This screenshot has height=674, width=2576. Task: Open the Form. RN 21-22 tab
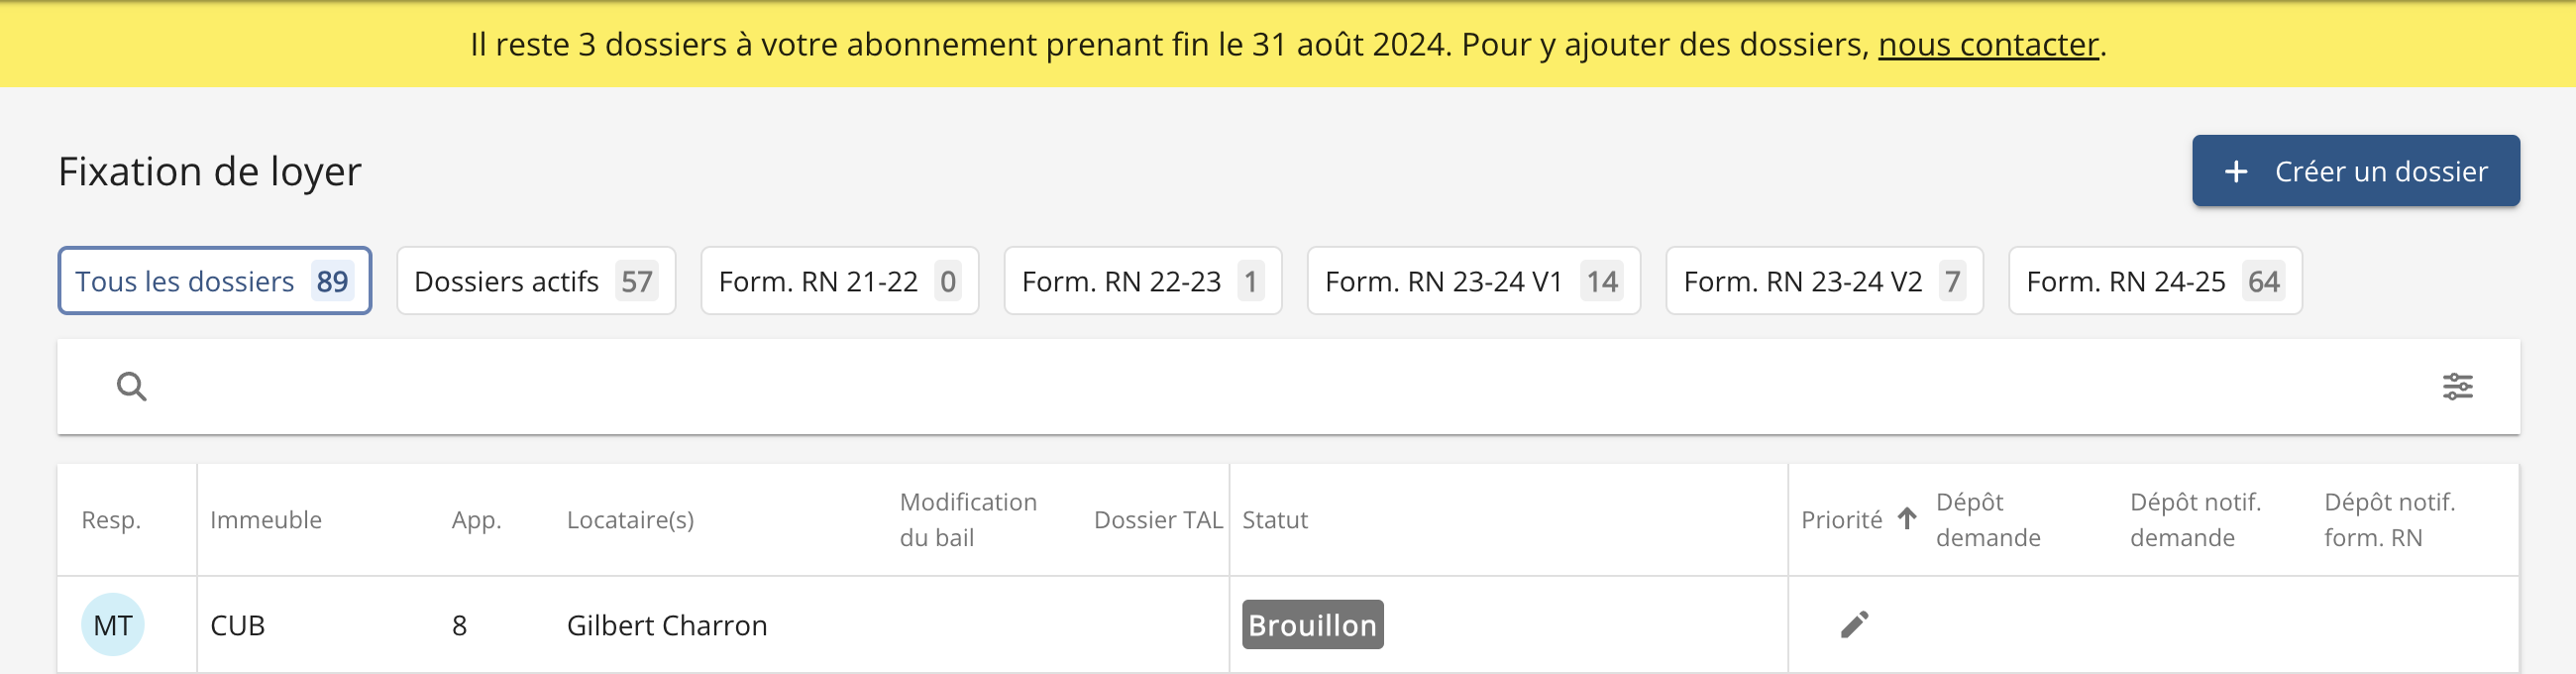pos(839,281)
